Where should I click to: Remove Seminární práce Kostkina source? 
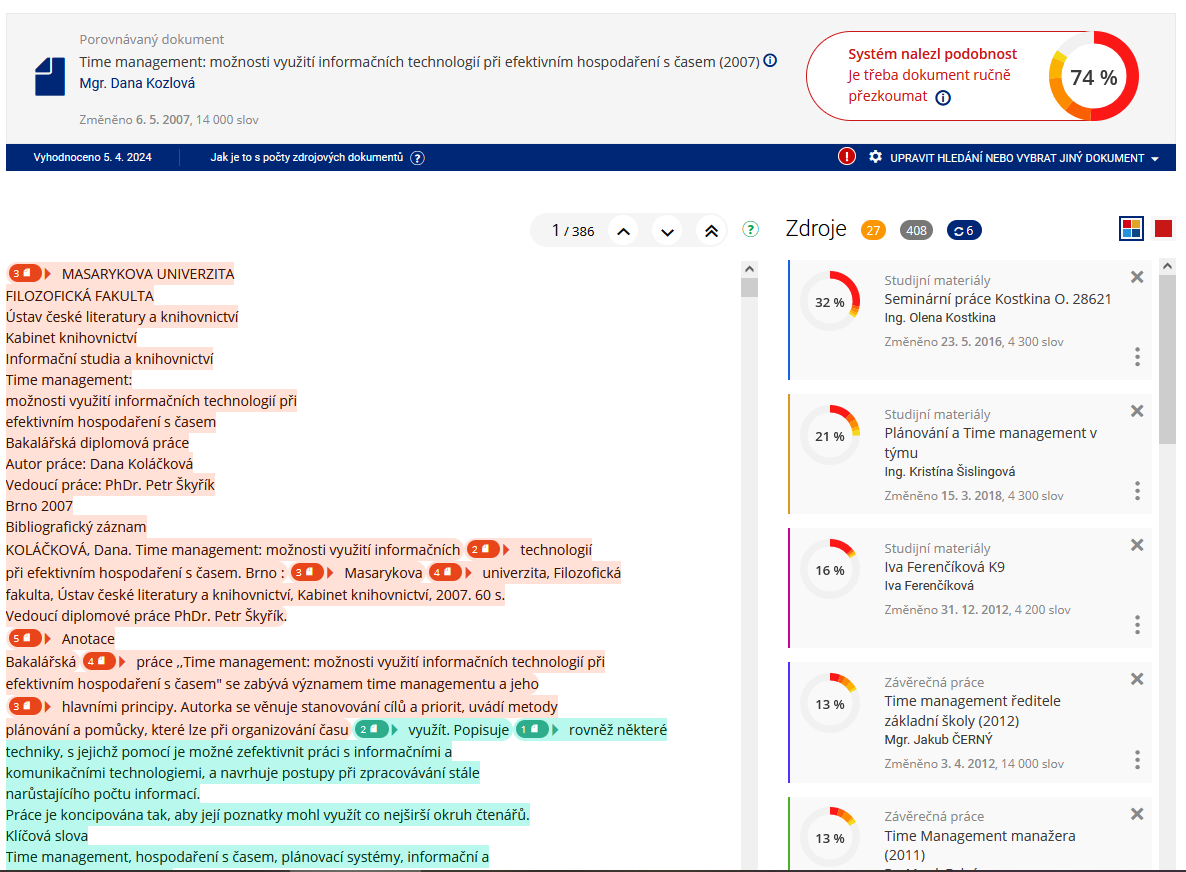click(1137, 278)
